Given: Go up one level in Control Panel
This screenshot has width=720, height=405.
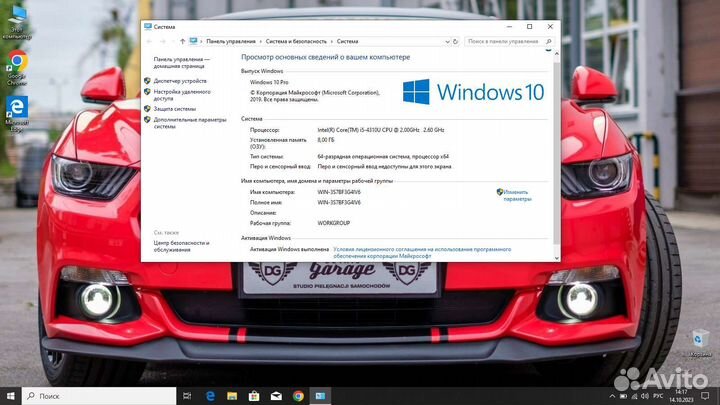Looking at the screenshot, I should (x=182, y=41).
